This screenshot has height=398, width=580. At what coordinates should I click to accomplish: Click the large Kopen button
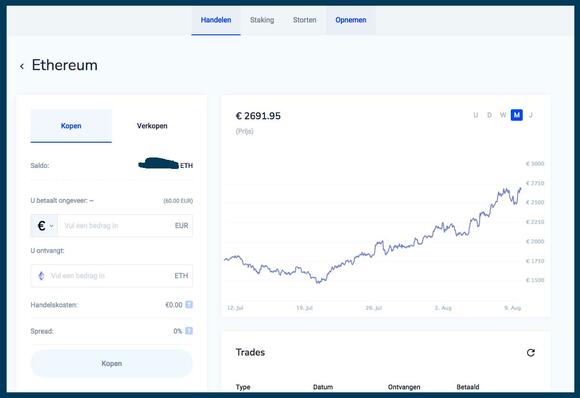tap(112, 364)
